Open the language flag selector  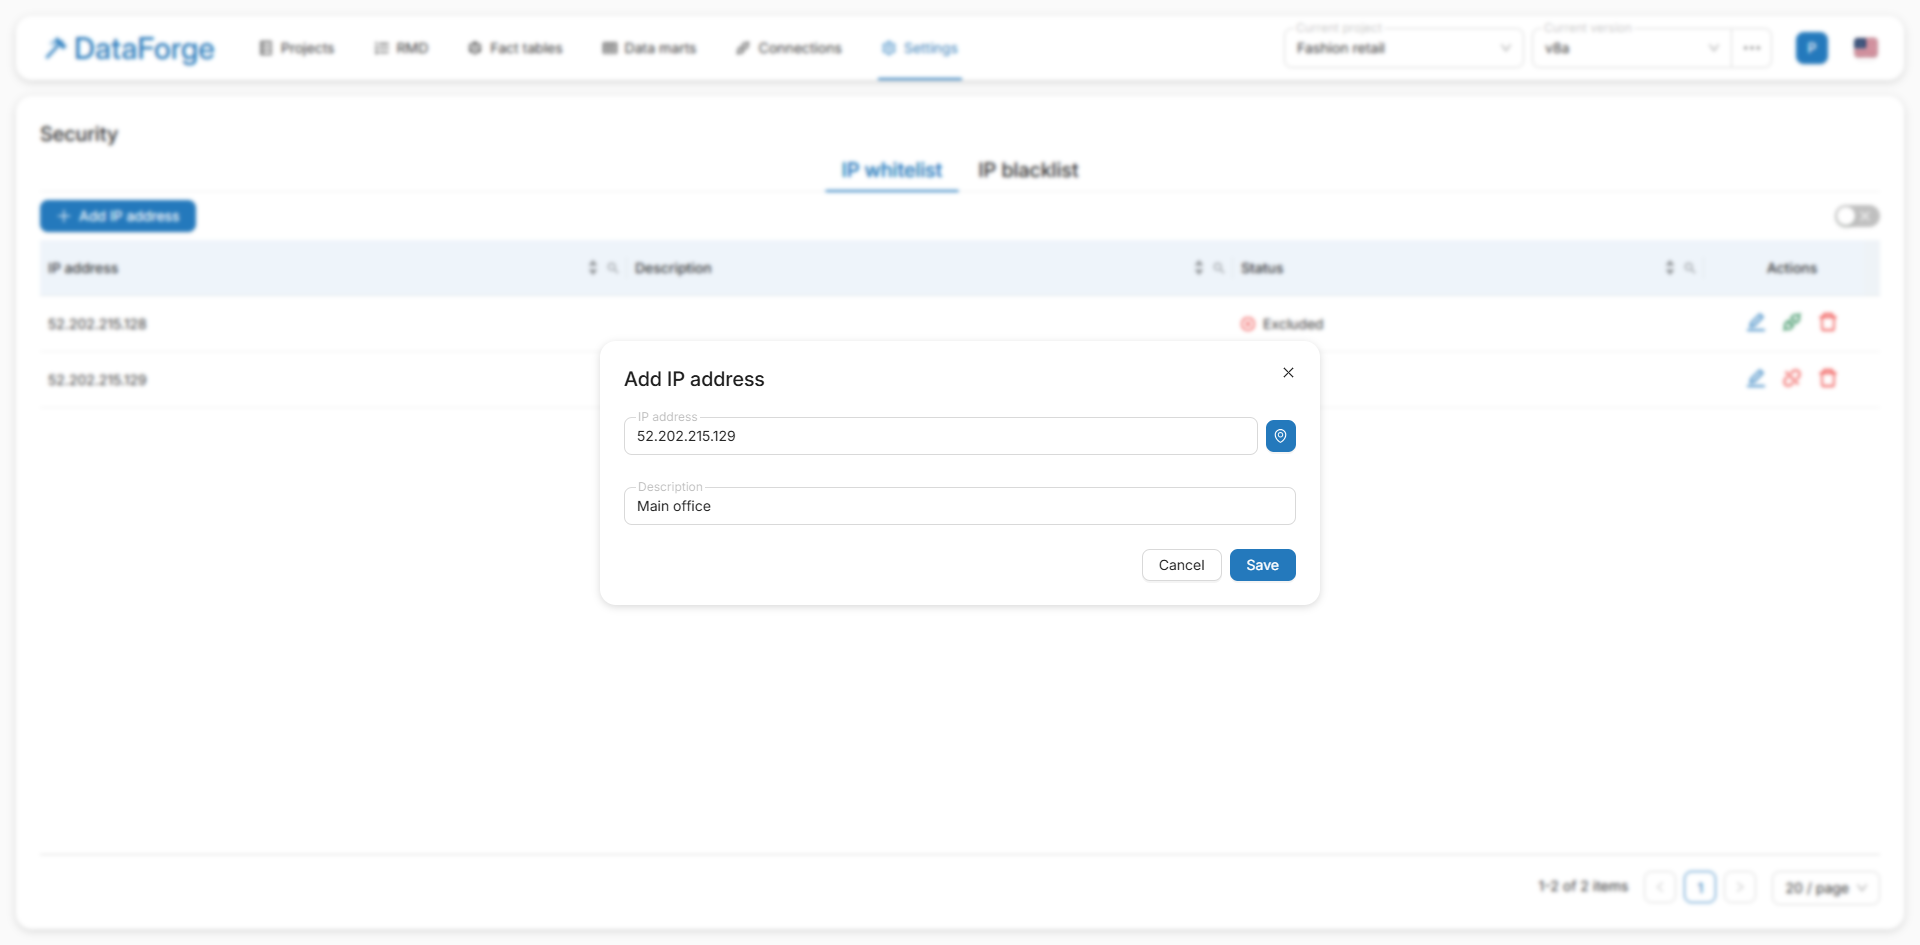tap(1865, 48)
